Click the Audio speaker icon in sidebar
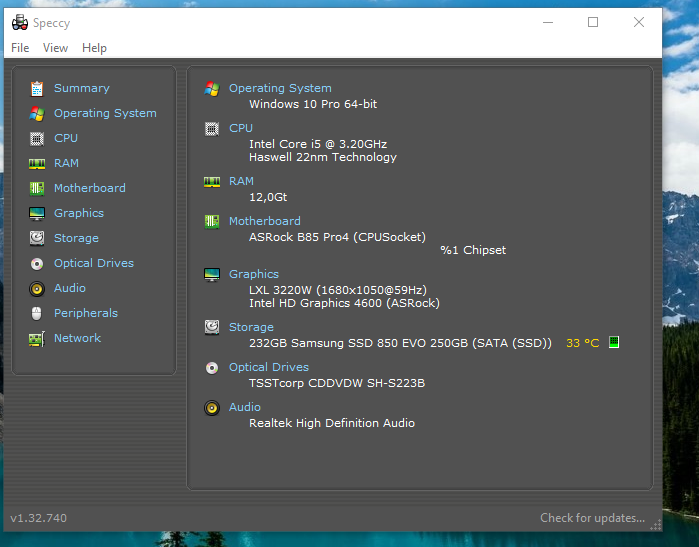 [37, 289]
